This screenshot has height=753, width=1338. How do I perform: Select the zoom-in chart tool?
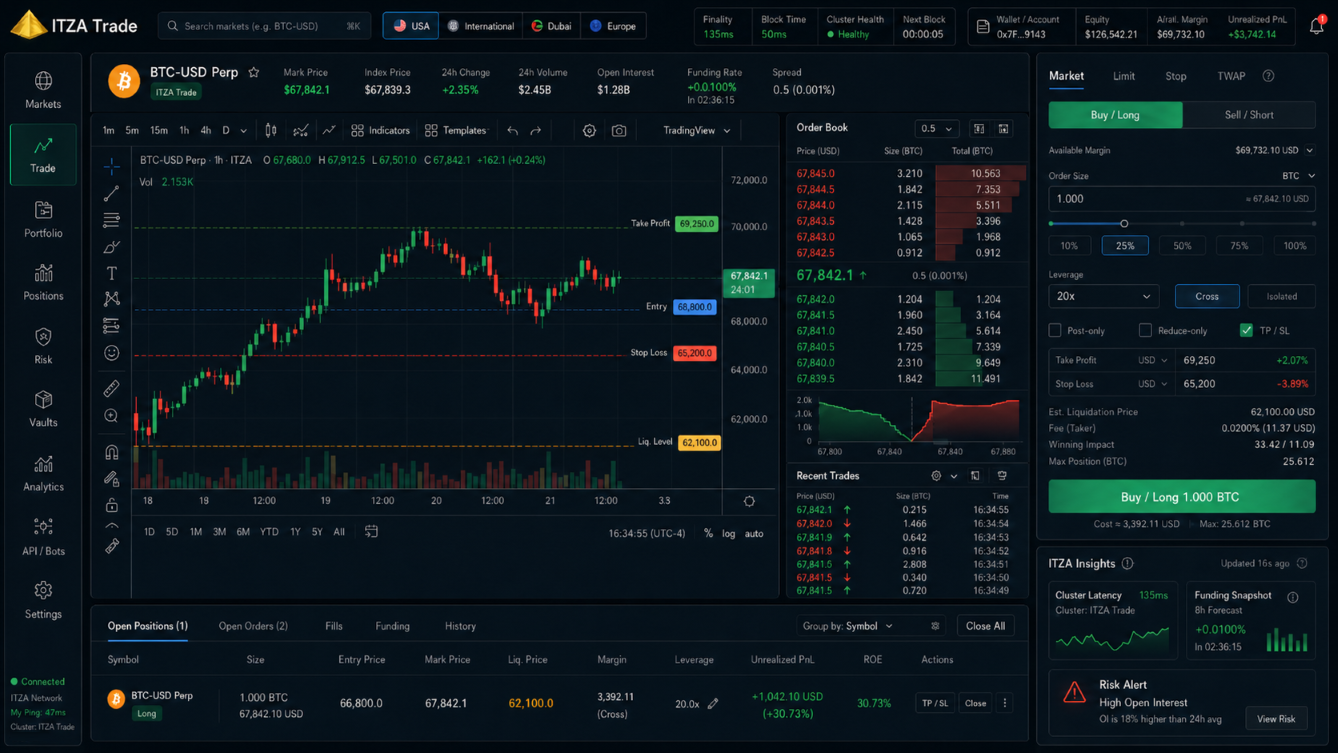point(111,416)
